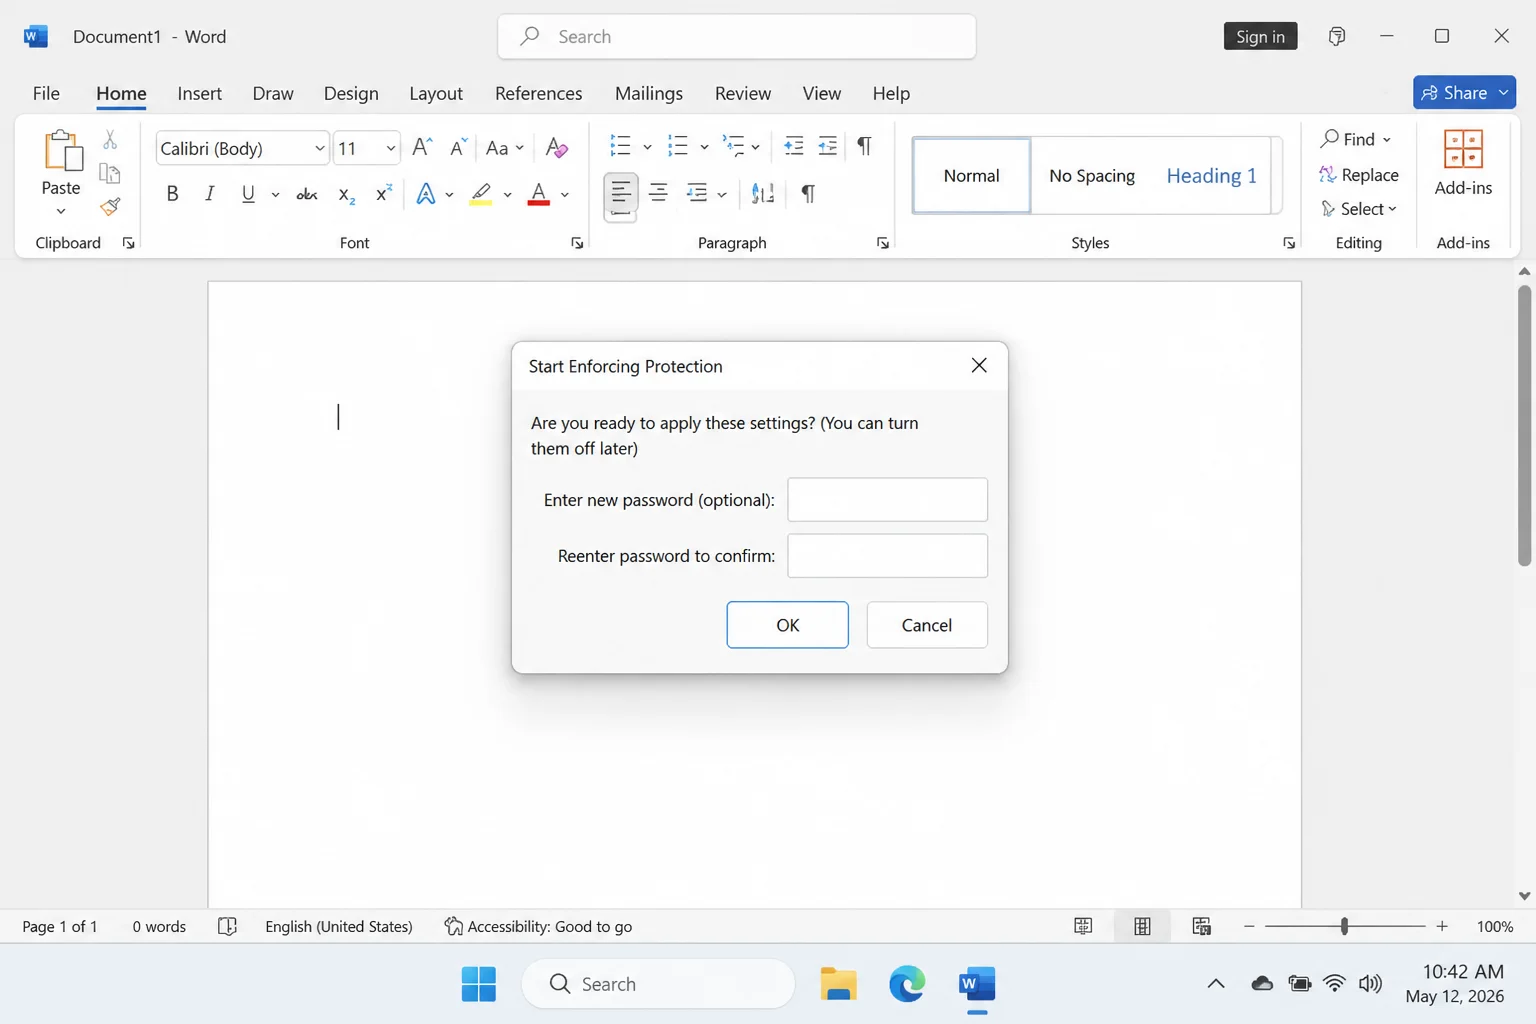Launch Font dialog from group corner
The width and height of the screenshot is (1536, 1024).
[577, 243]
